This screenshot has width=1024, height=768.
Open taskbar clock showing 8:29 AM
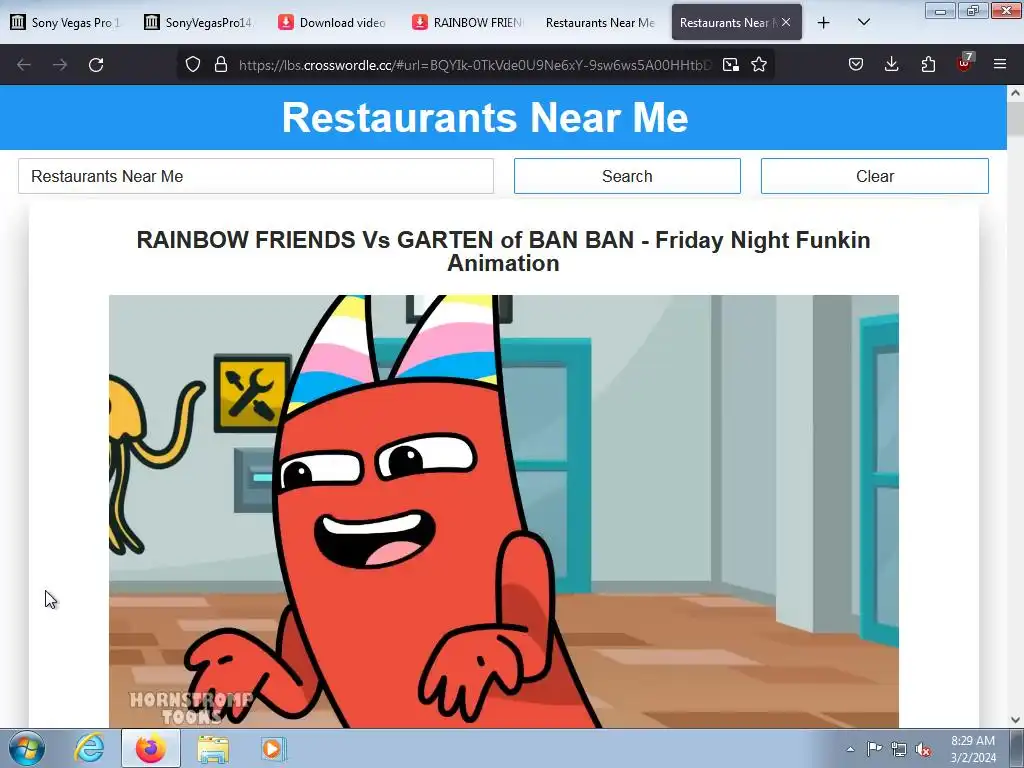[973, 749]
